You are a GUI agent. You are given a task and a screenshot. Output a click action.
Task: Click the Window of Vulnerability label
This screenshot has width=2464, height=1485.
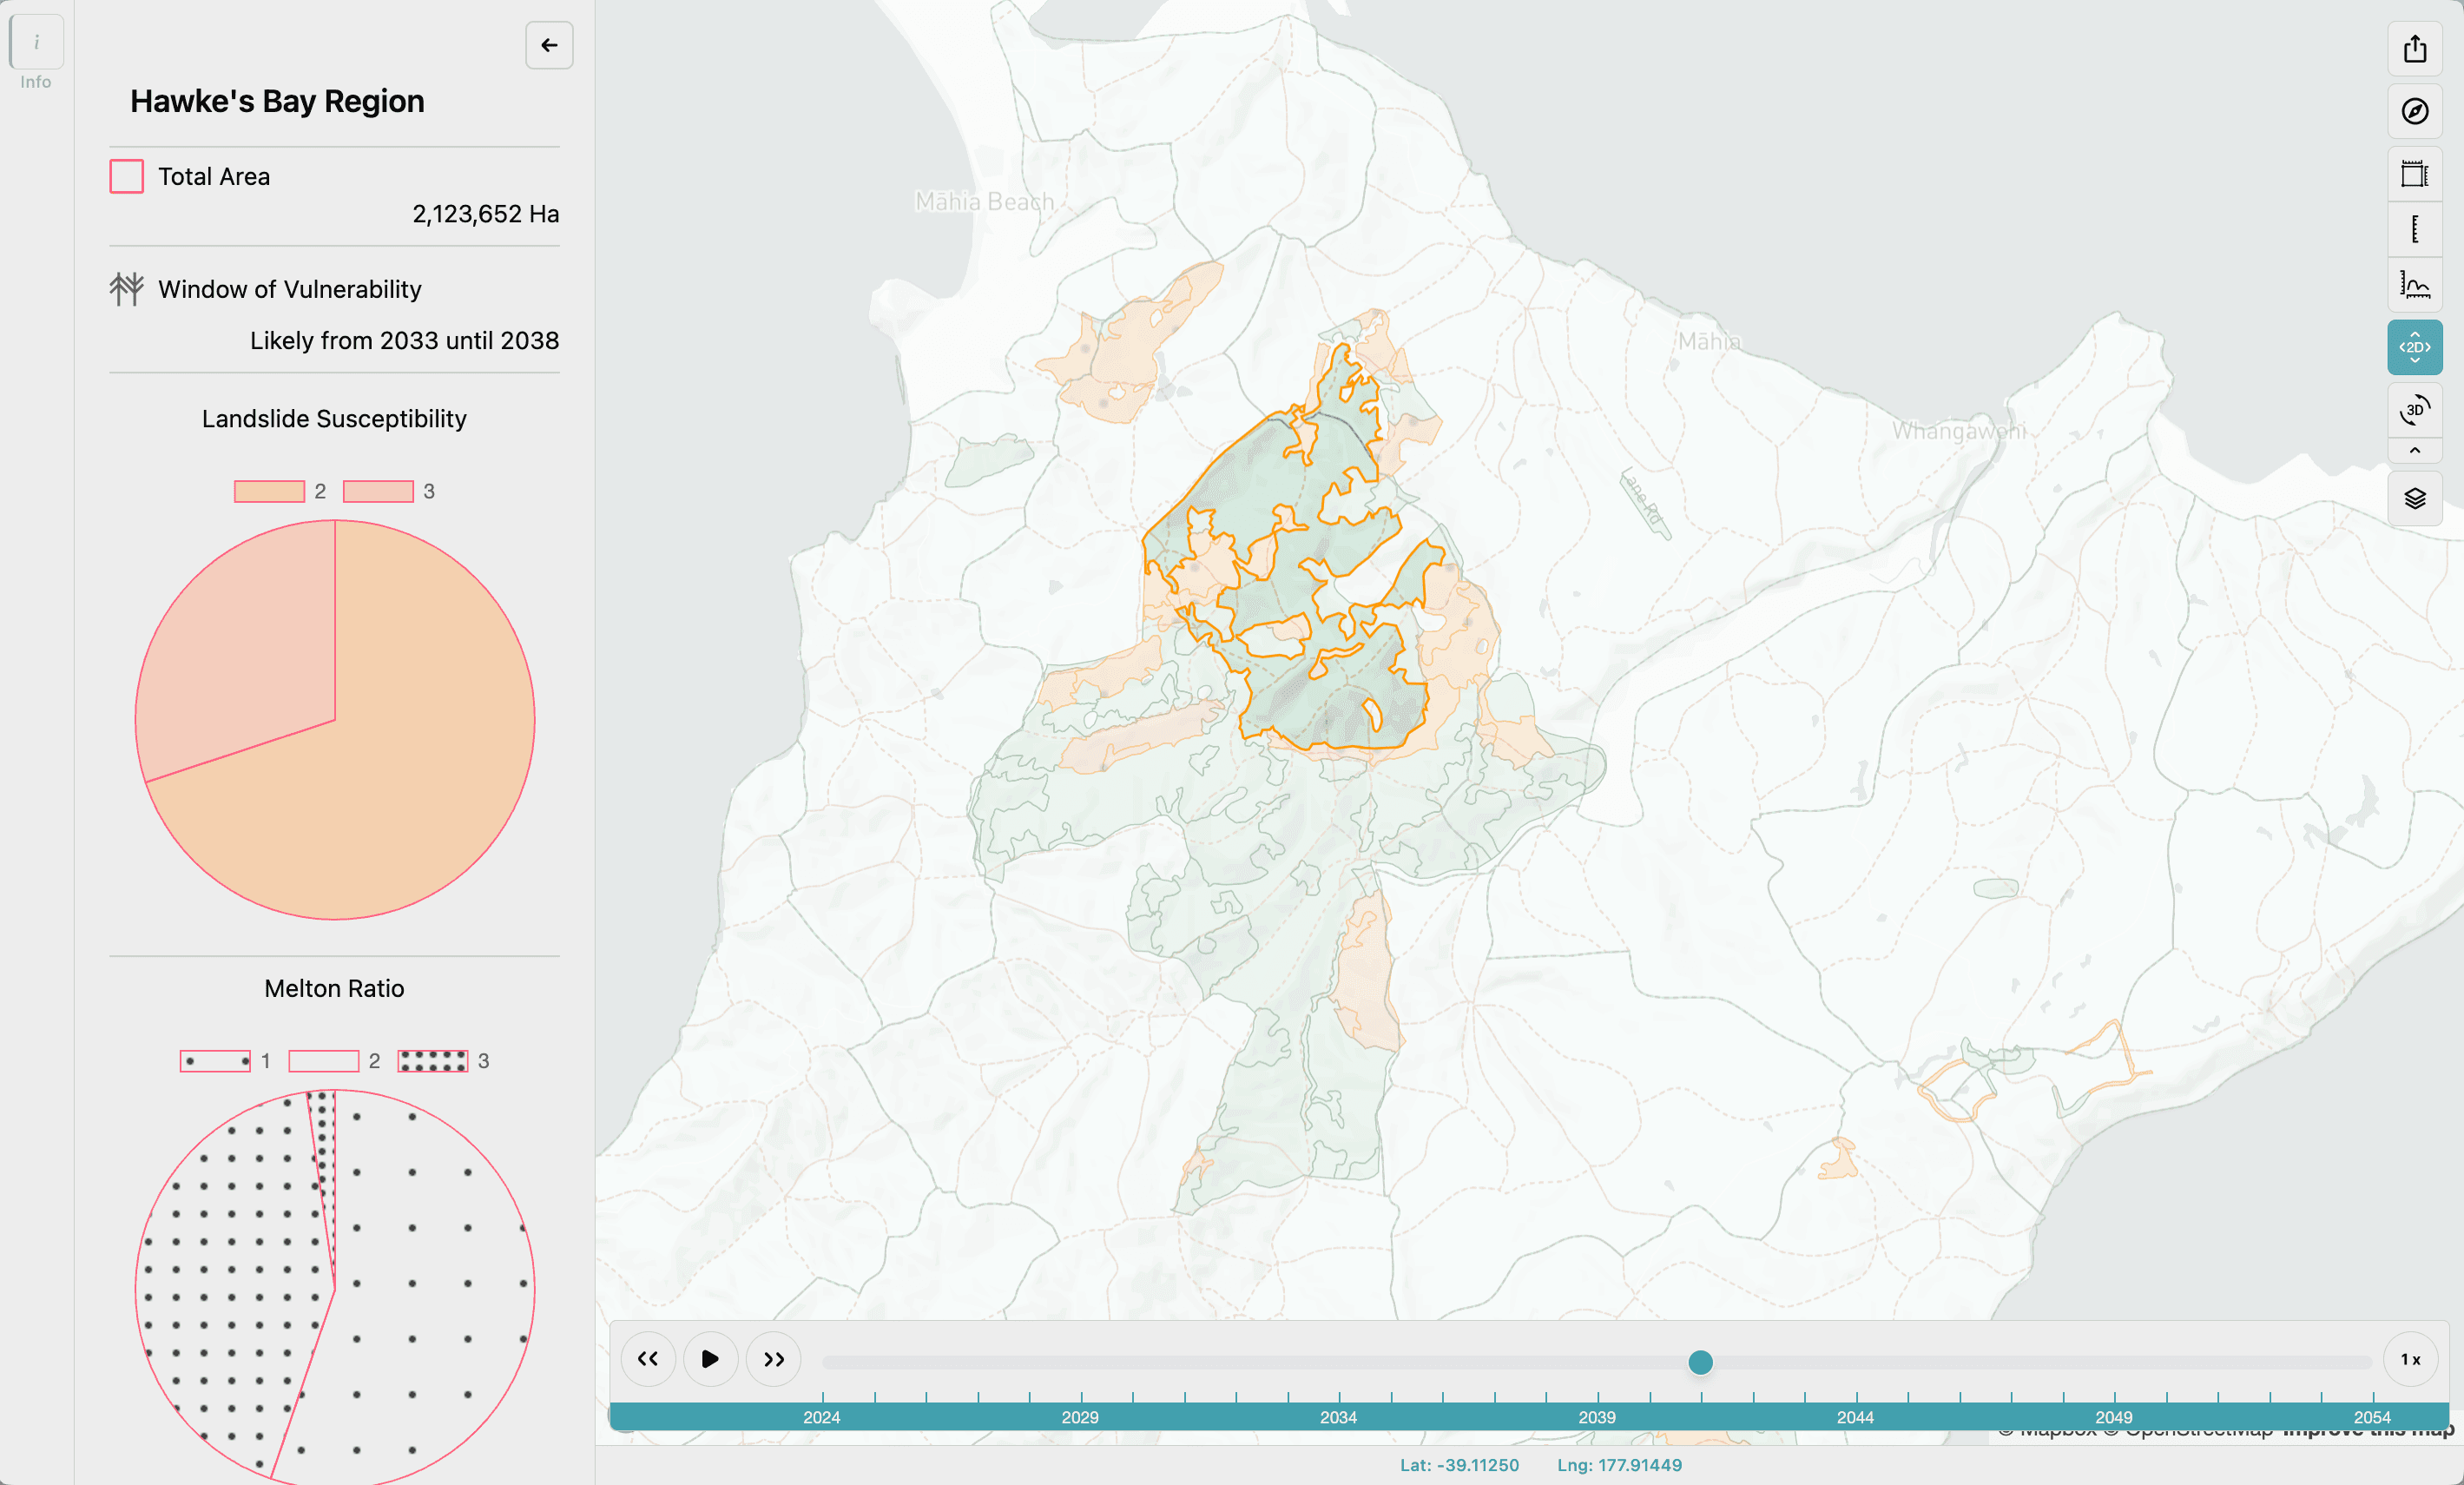(290, 290)
